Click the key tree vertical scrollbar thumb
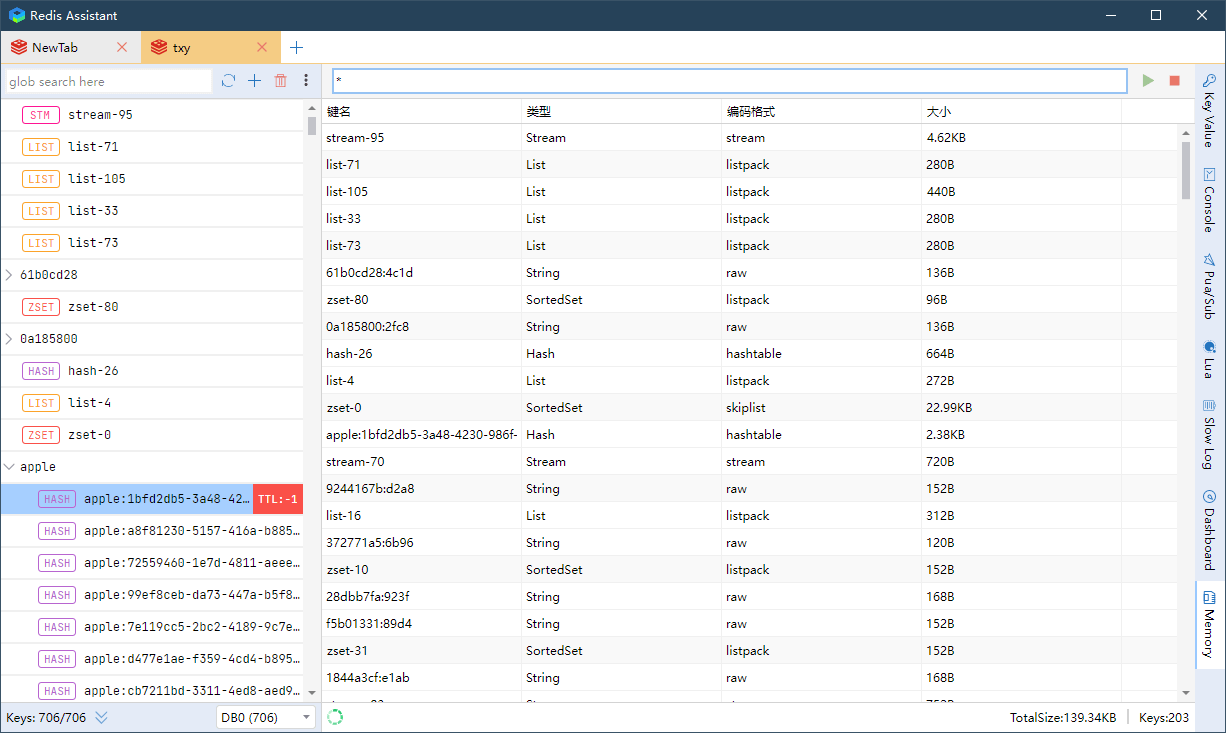 click(312, 126)
